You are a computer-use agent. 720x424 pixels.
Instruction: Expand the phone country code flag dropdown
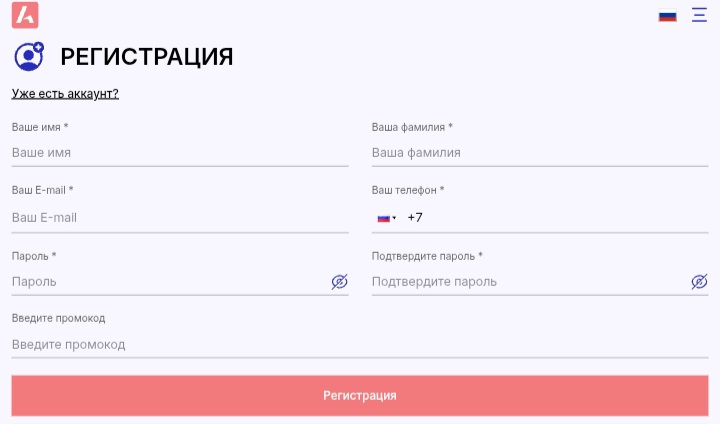386,218
